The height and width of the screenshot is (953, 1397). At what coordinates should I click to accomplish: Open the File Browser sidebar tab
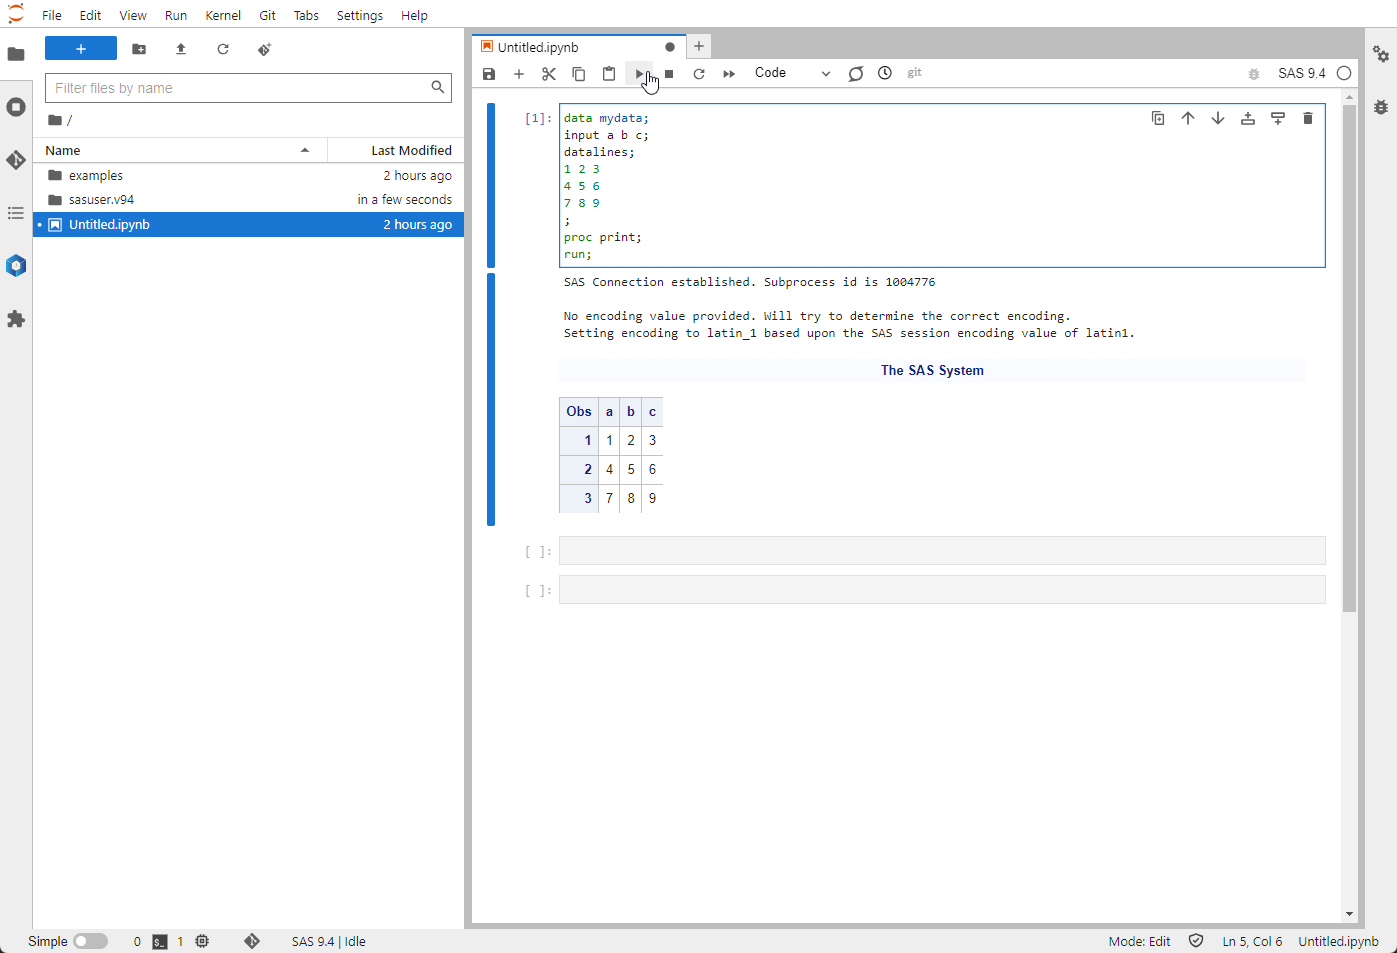(x=16, y=54)
